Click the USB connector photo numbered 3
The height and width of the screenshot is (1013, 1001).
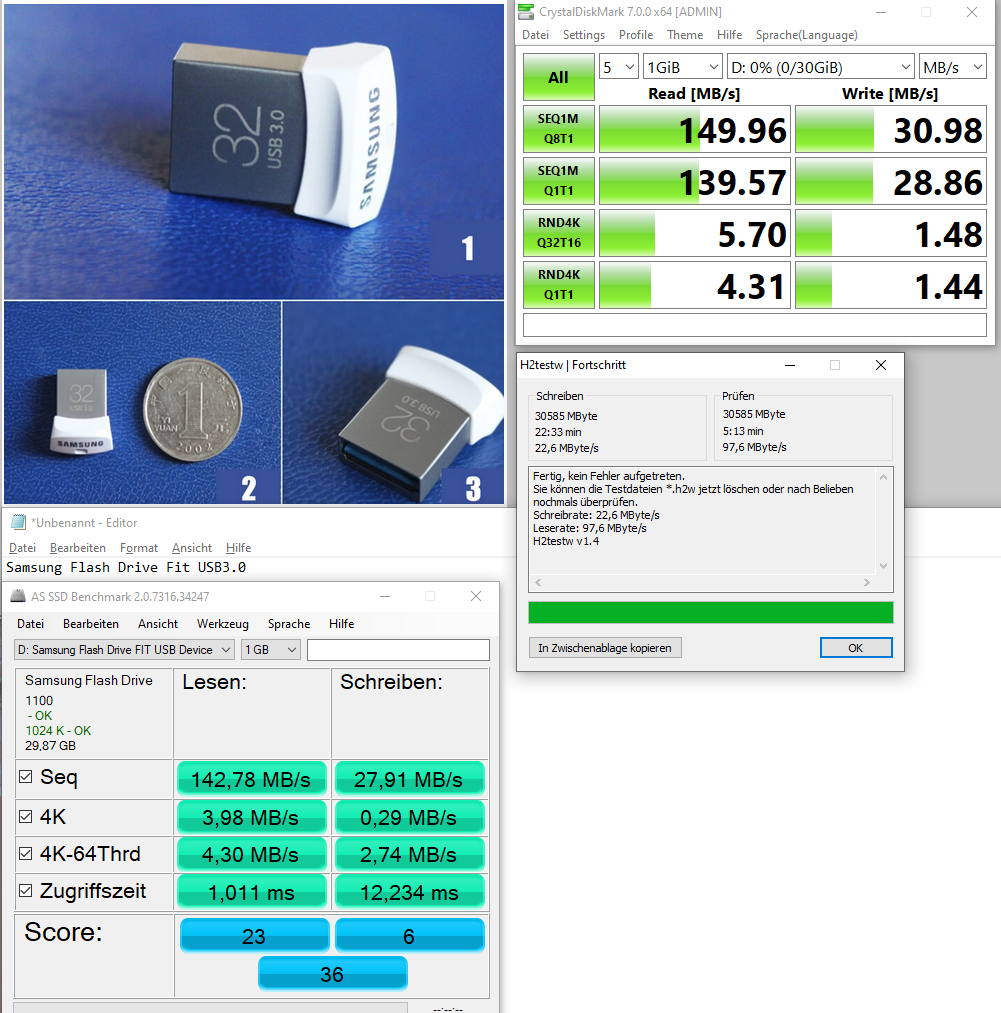[x=393, y=402]
